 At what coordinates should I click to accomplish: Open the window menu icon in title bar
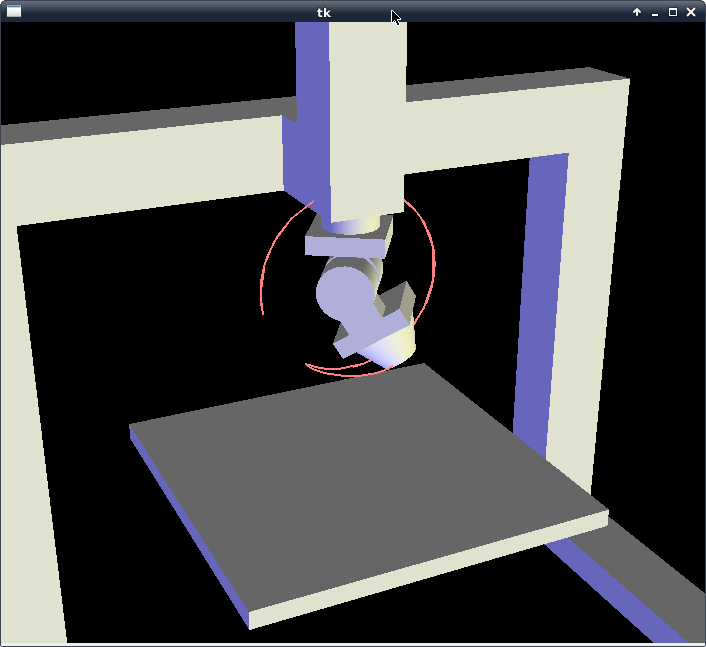14,12
